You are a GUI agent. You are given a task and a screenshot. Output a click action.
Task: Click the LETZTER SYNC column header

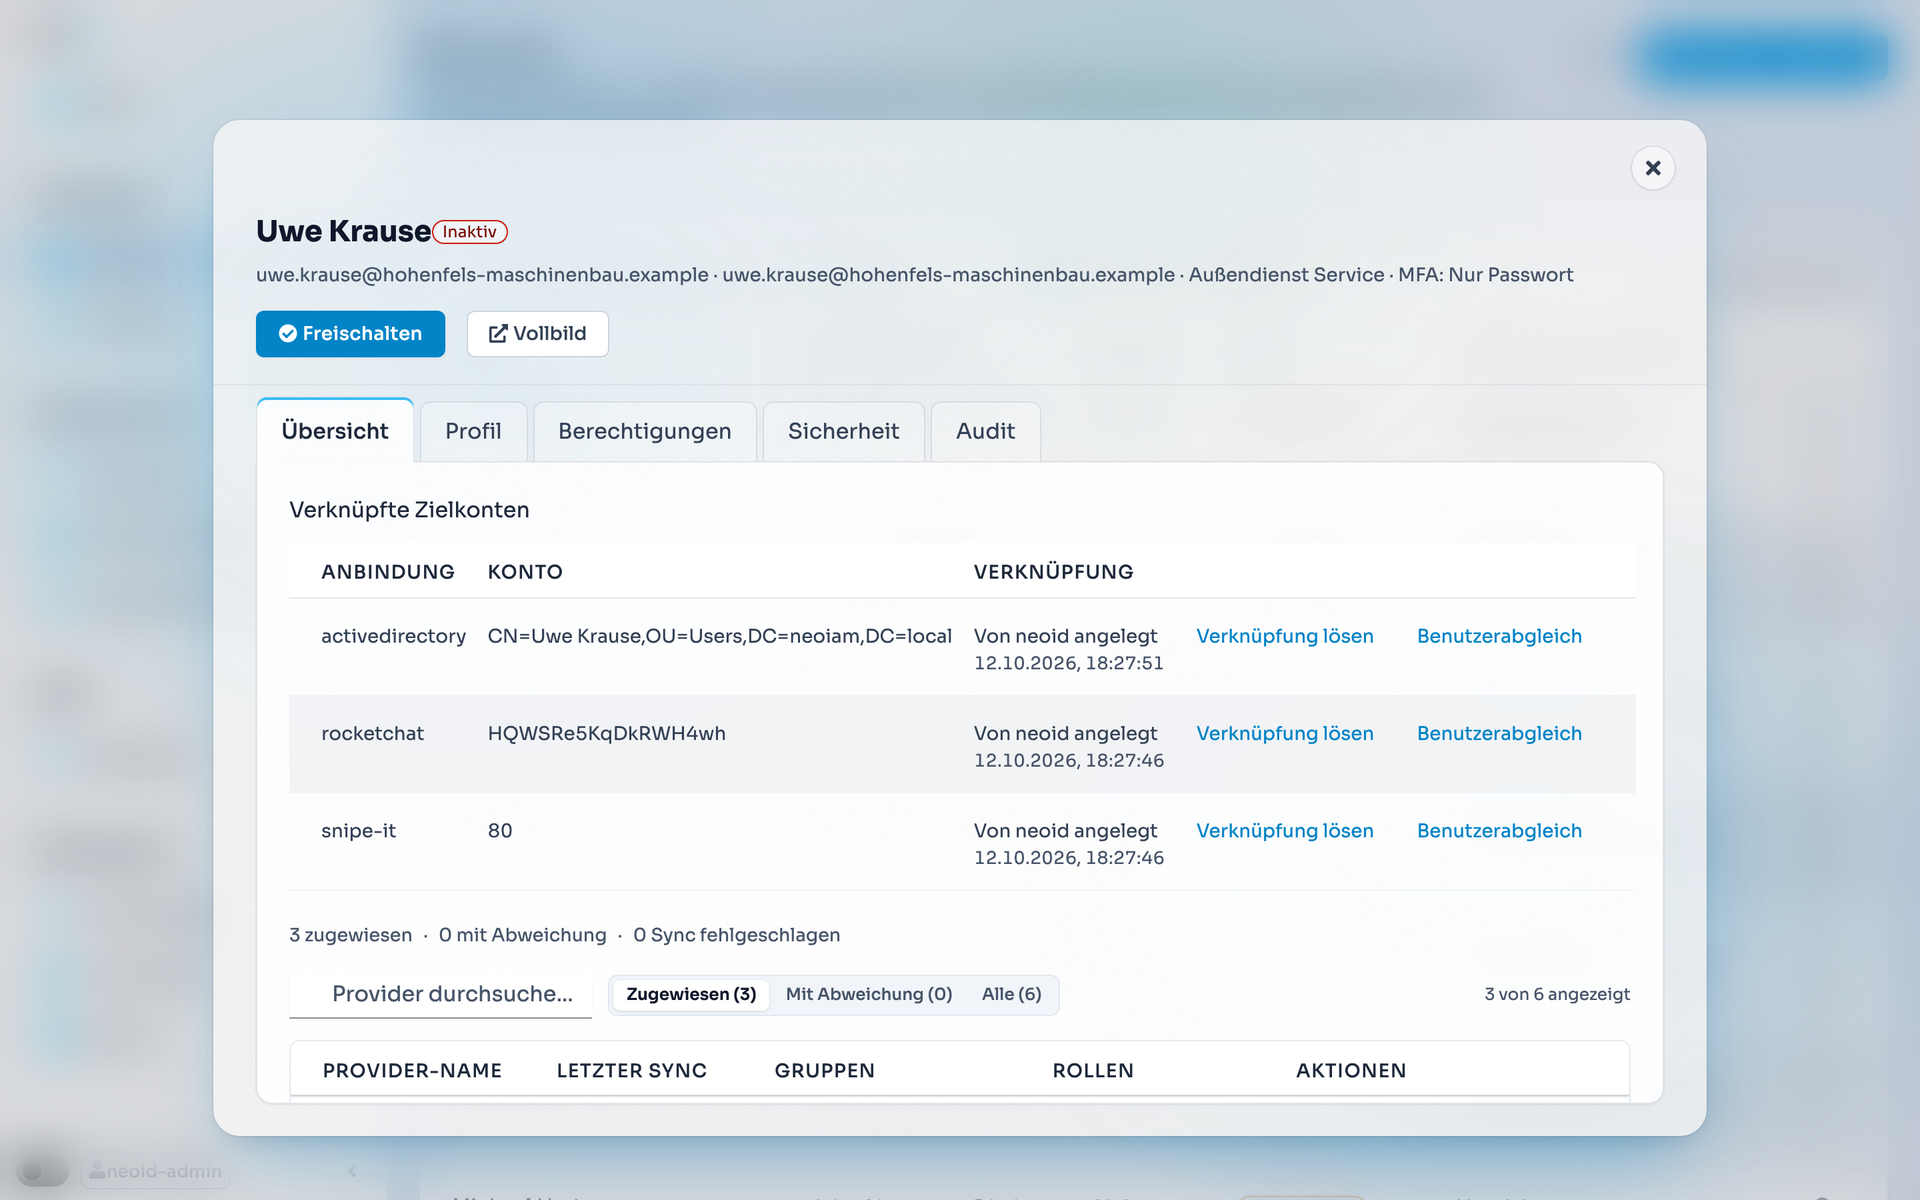click(x=632, y=1070)
